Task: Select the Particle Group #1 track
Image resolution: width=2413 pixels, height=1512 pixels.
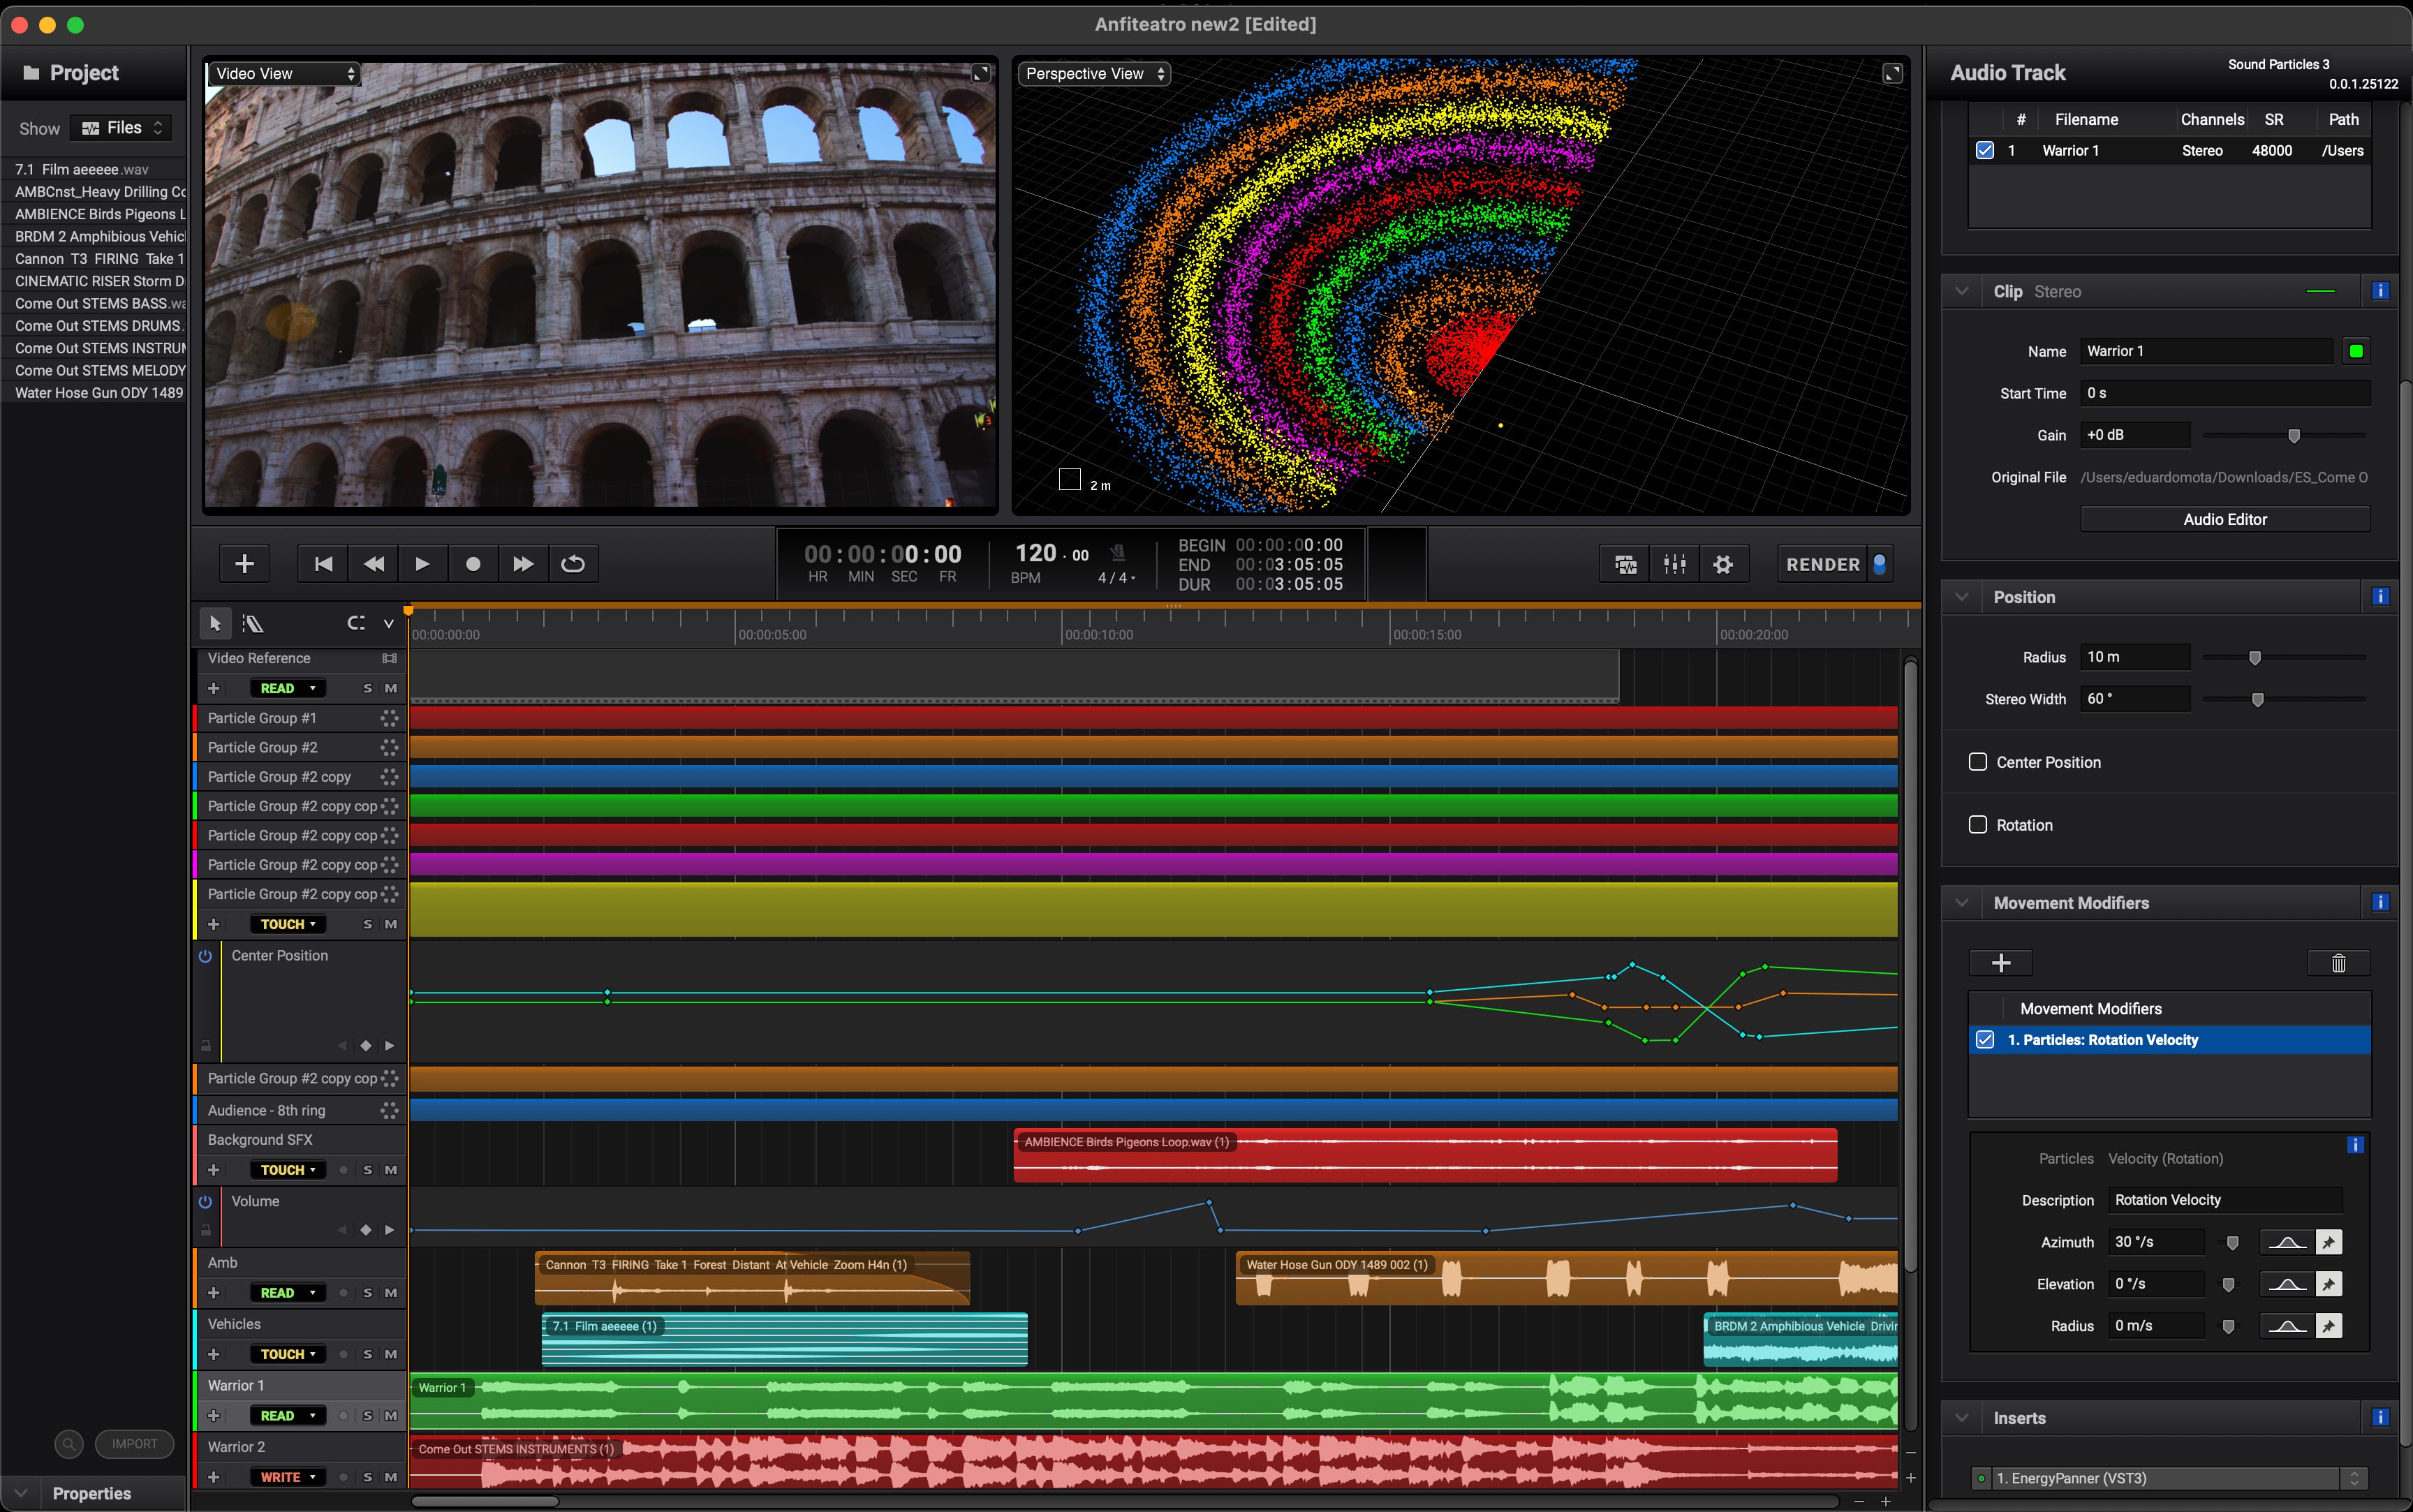Action: pyautogui.click(x=262, y=718)
